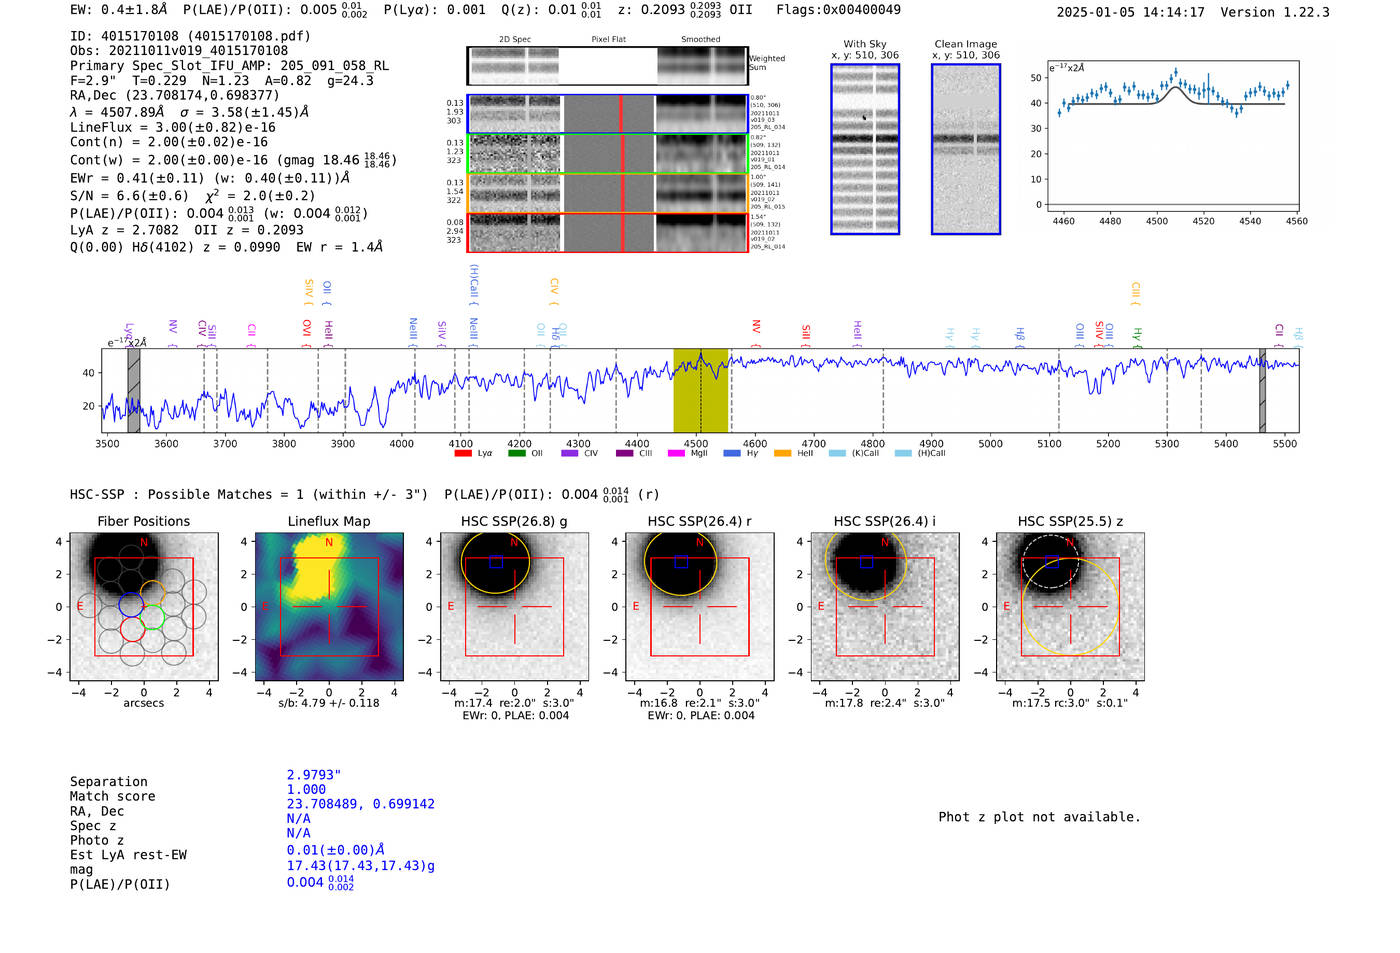Open the With Sky image thumbnail
1400x953 pixels.
[865, 149]
